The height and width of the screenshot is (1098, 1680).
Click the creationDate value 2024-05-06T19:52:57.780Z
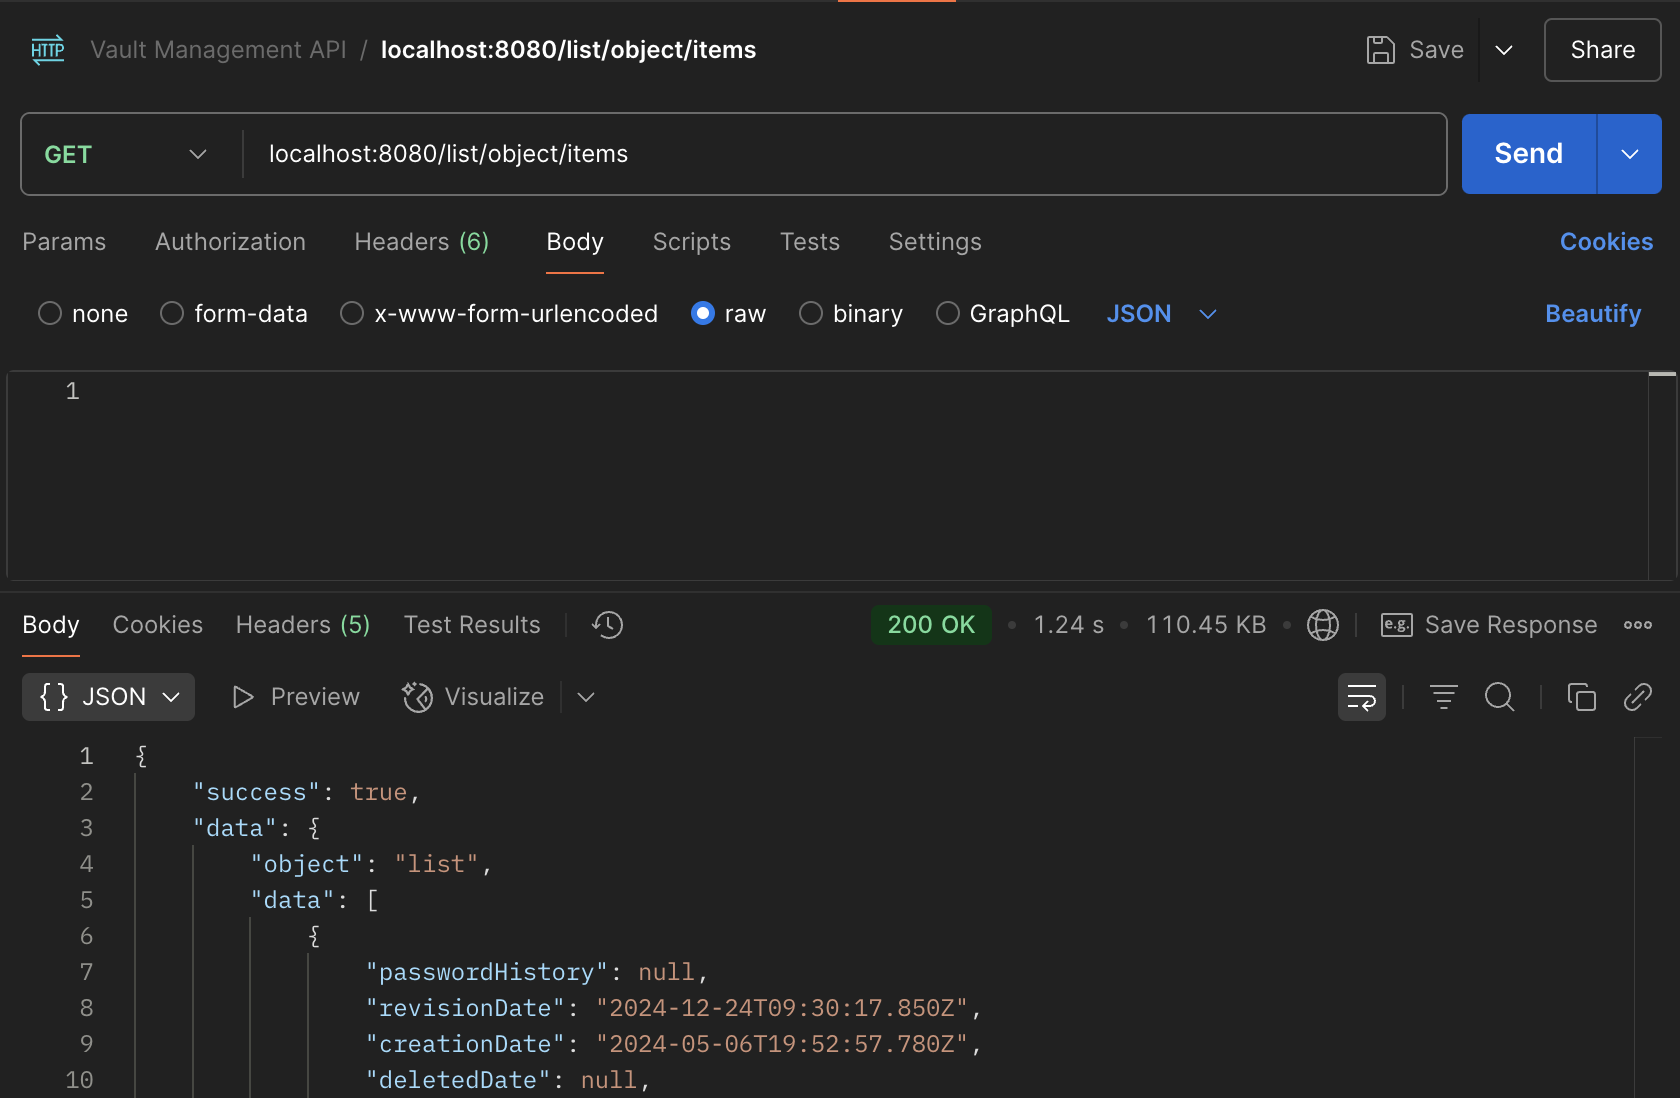(782, 1044)
